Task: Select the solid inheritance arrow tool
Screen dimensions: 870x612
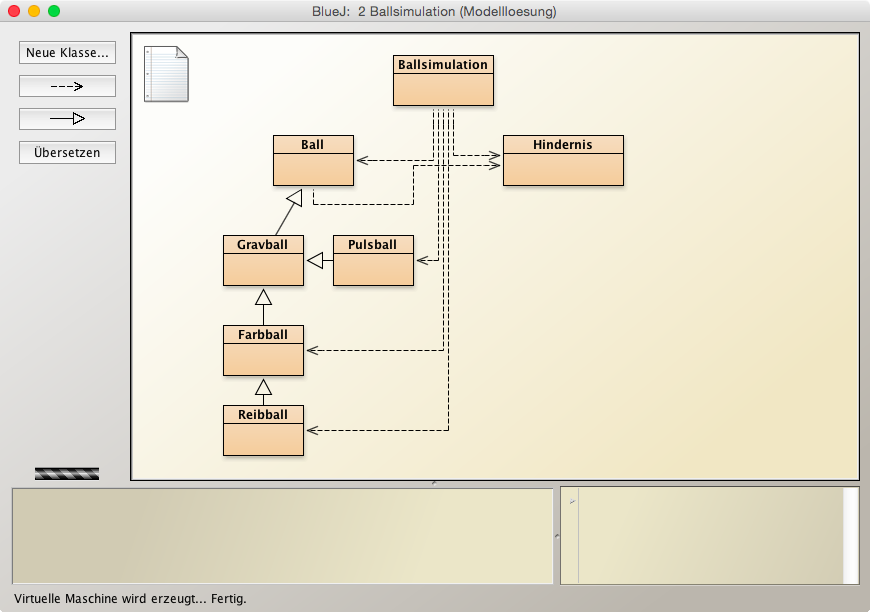Action: tap(67, 119)
